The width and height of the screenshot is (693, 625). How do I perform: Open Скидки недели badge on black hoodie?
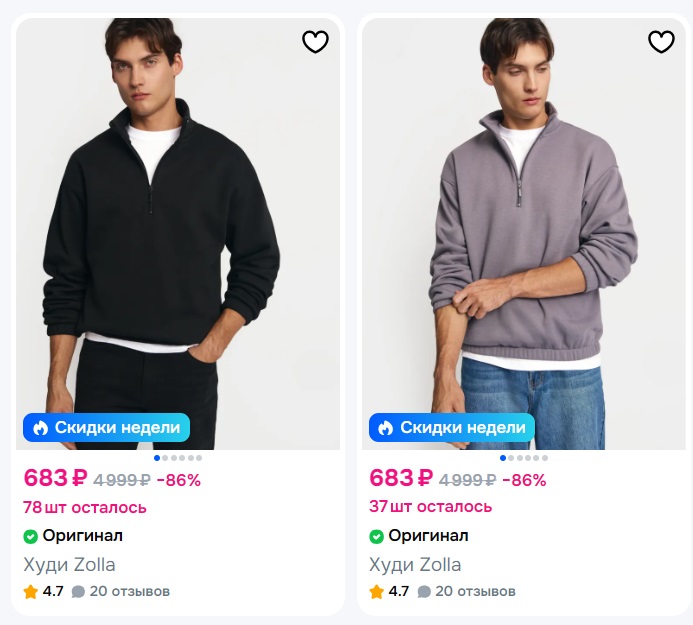coord(107,427)
